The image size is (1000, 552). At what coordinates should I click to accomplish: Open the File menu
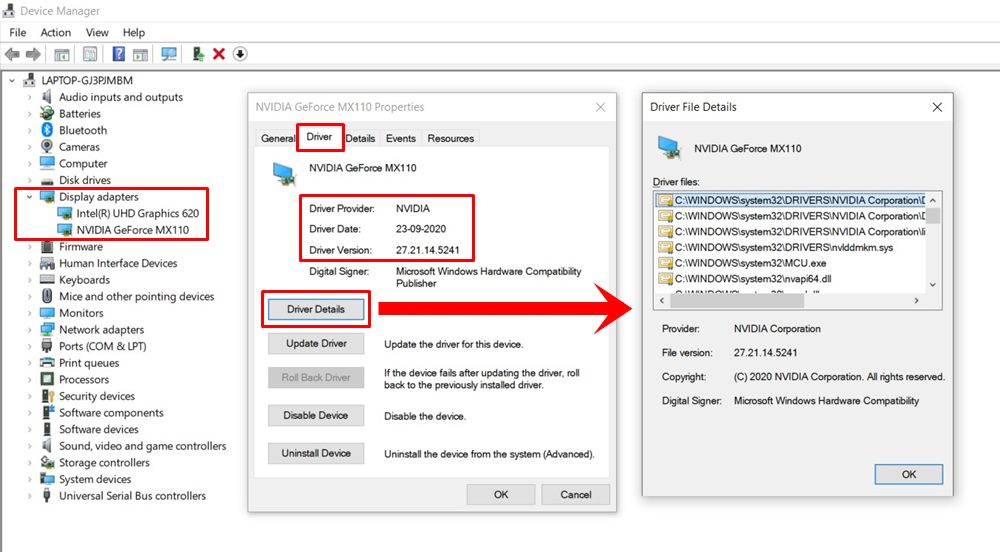18,33
